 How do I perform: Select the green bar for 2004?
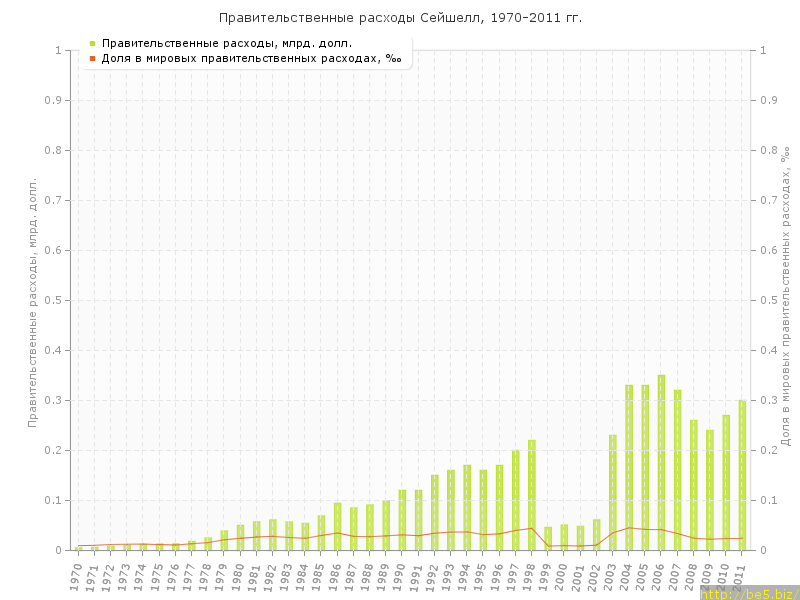click(629, 467)
